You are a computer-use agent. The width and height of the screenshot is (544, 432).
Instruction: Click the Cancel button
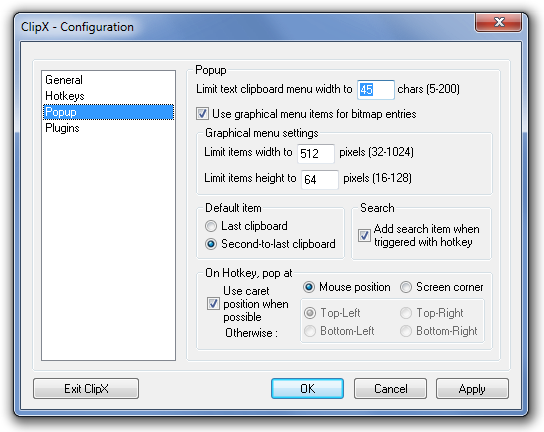click(x=390, y=389)
